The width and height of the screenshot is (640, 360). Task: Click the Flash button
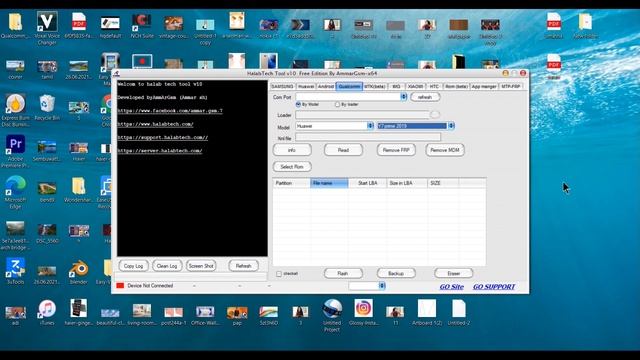coord(343,273)
